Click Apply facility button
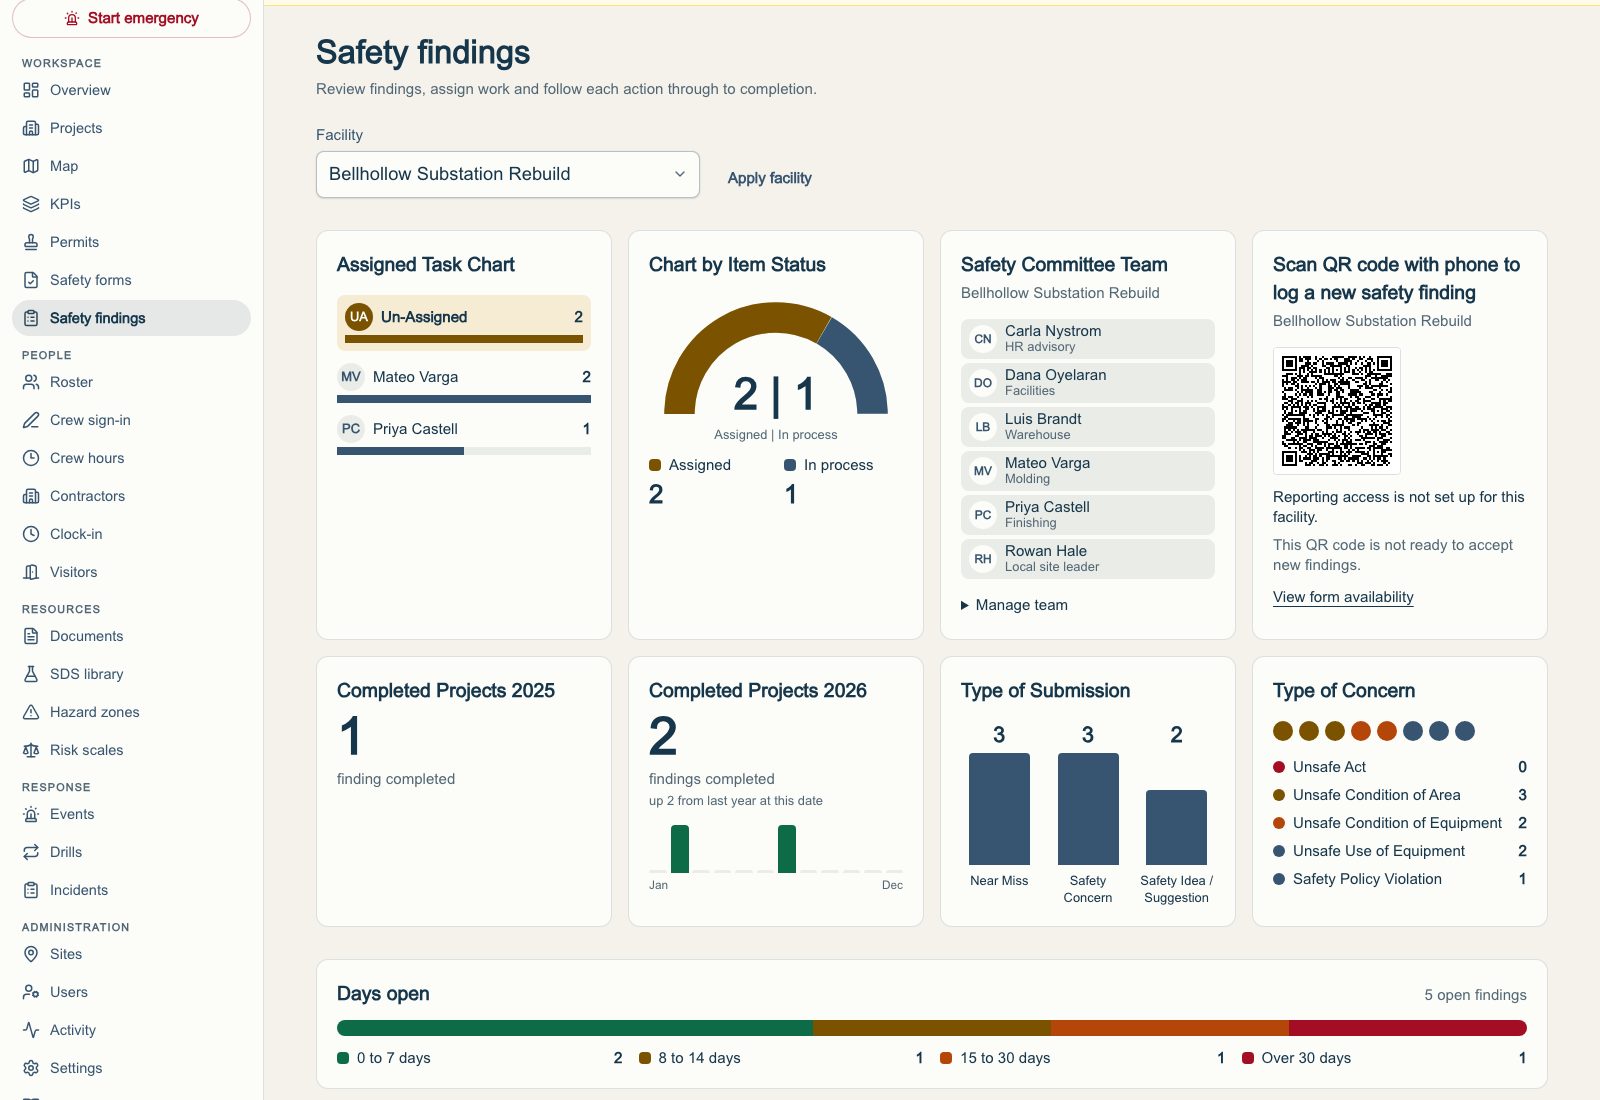 click(x=769, y=178)
